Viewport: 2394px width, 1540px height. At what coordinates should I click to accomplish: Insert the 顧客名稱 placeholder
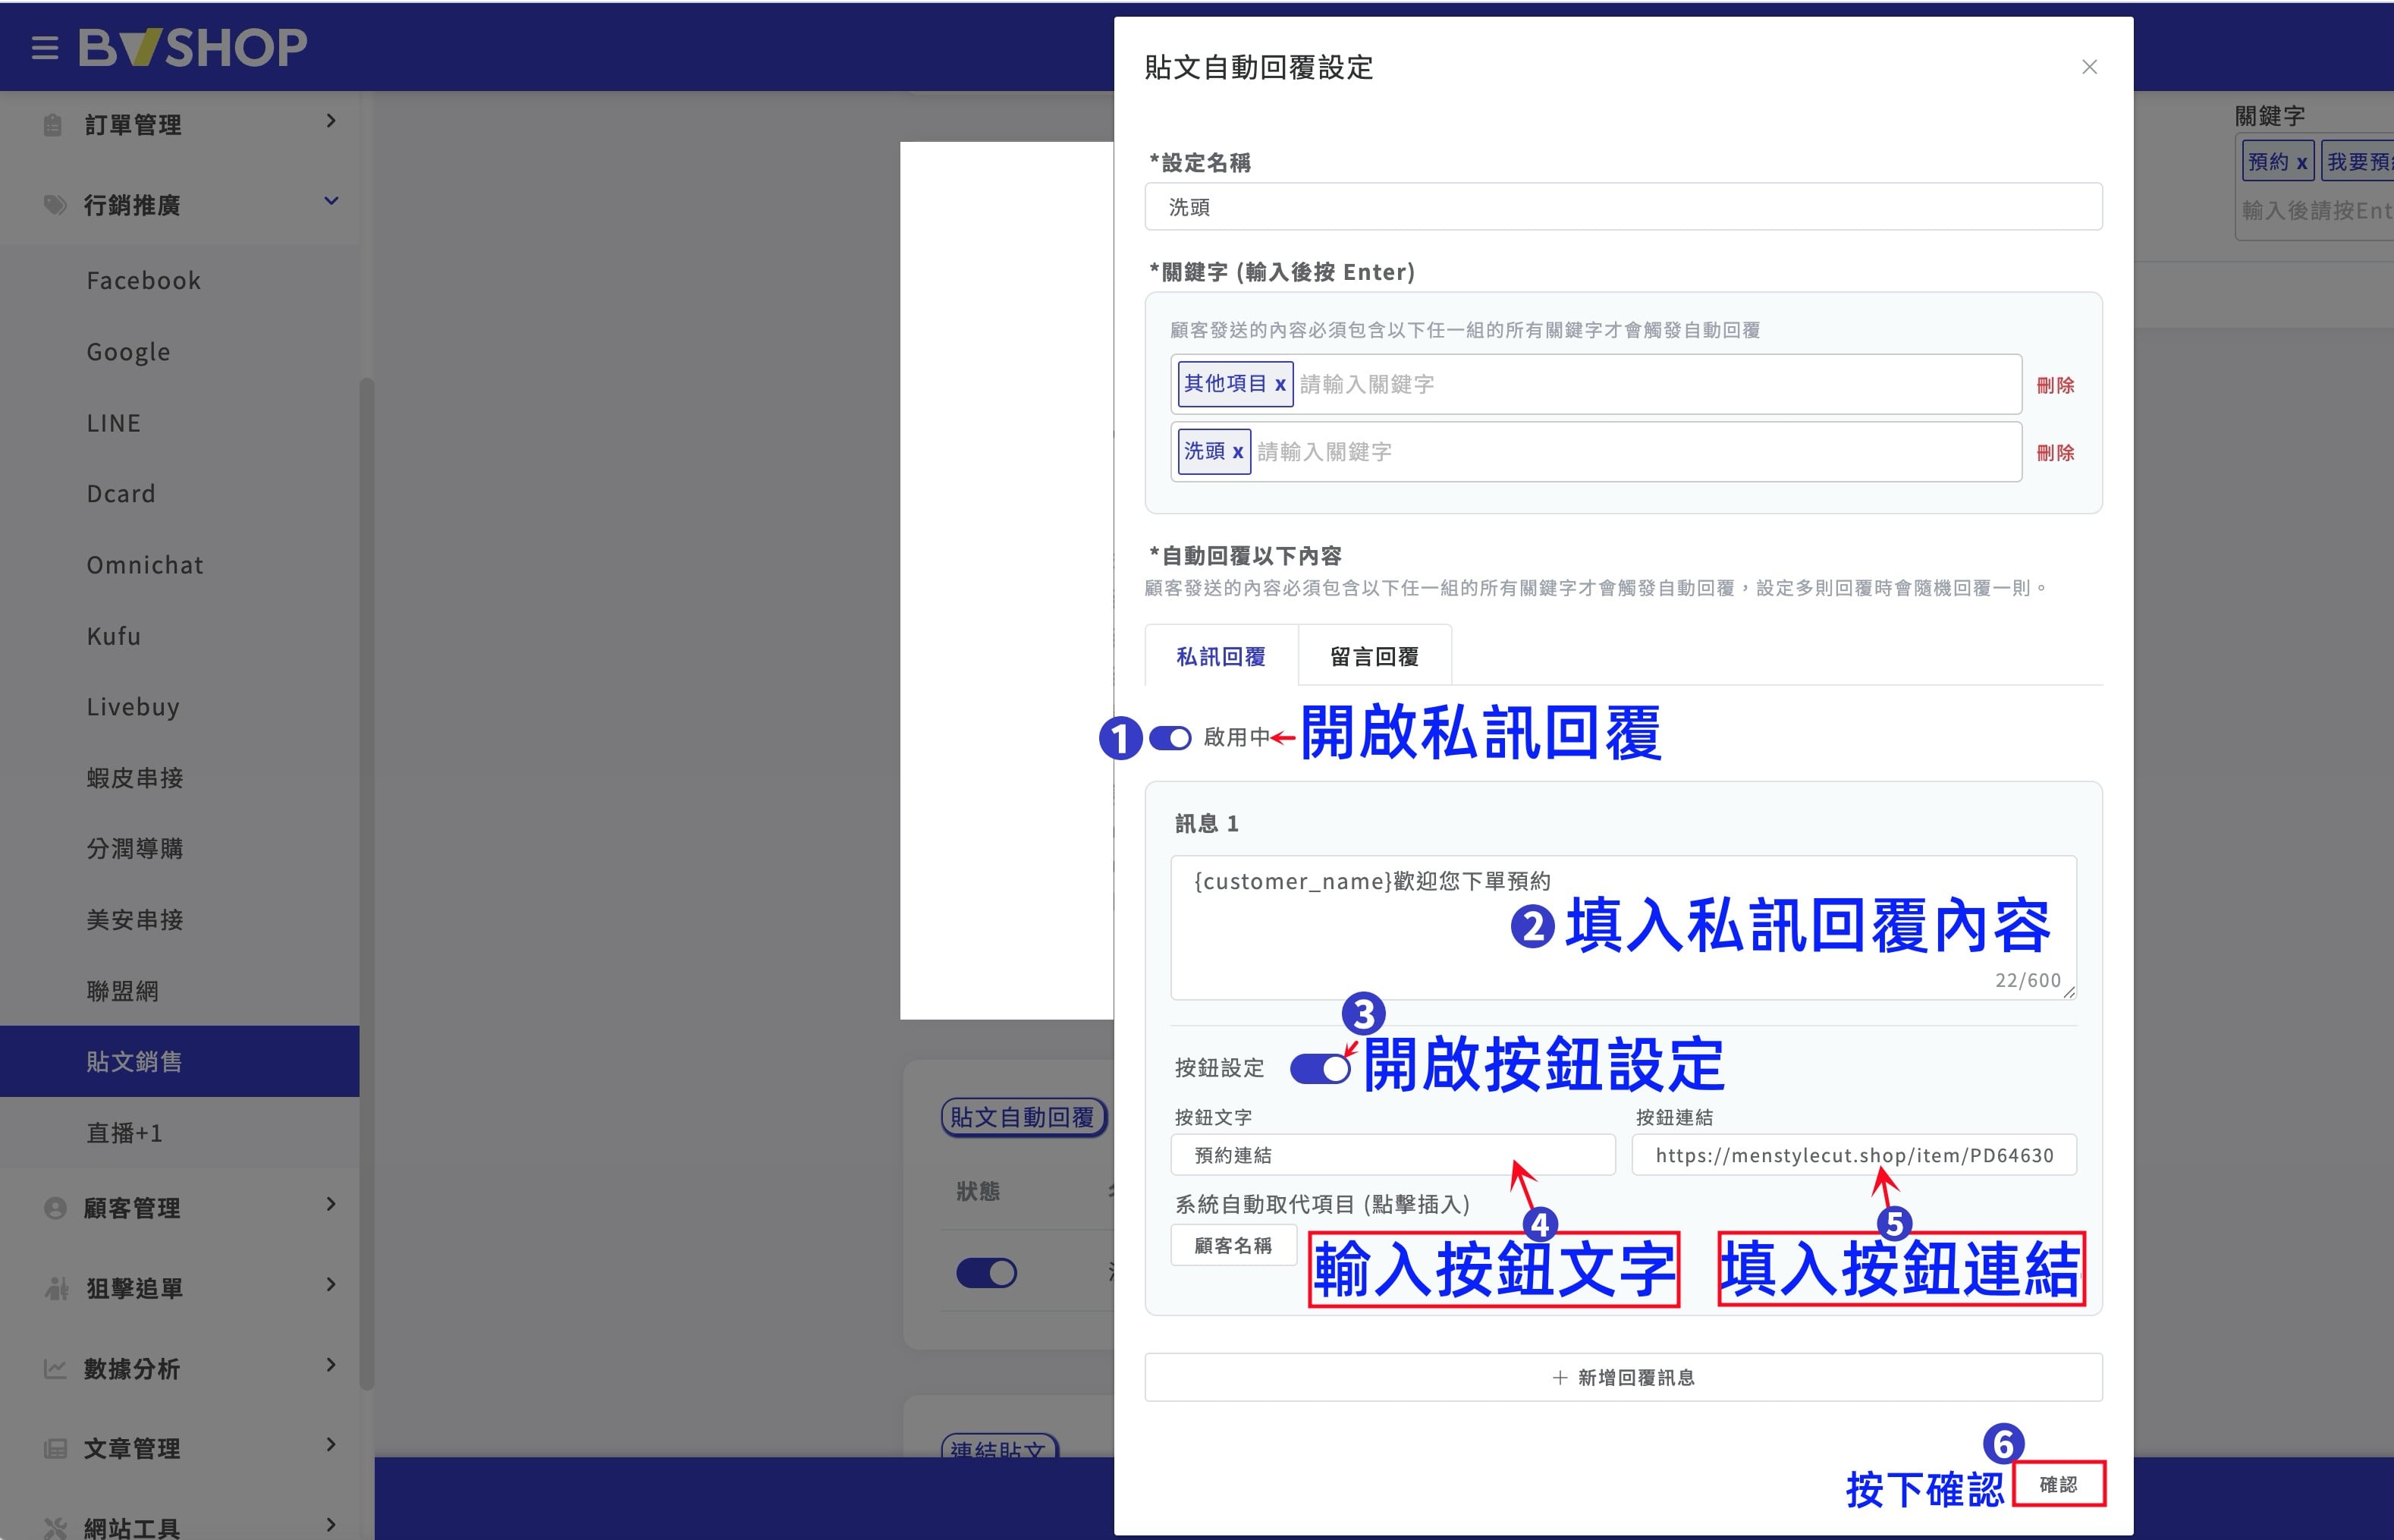point(1233,1245)
